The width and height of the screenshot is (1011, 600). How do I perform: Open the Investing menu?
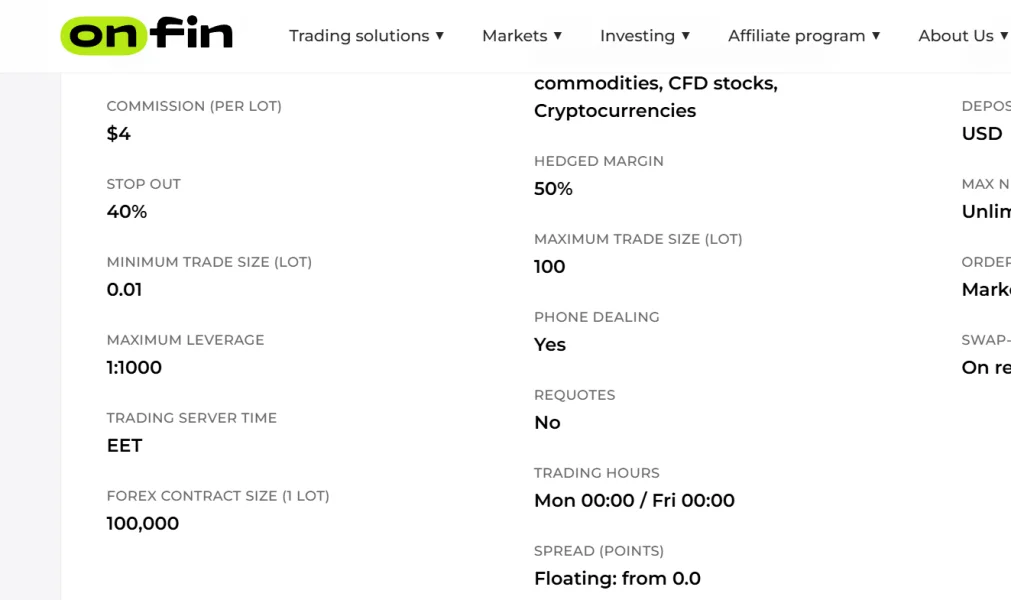[x=637, y=36]
